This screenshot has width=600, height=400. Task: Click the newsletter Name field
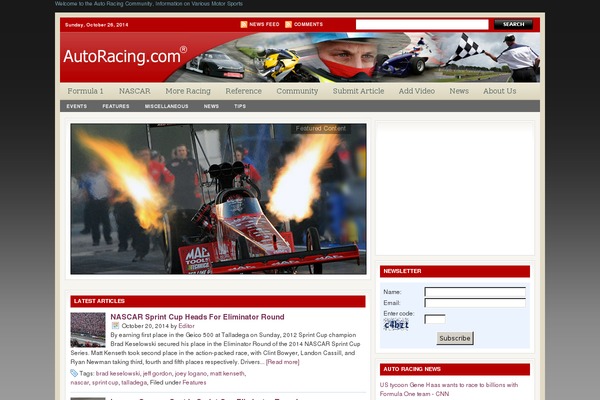click(475, 292)
